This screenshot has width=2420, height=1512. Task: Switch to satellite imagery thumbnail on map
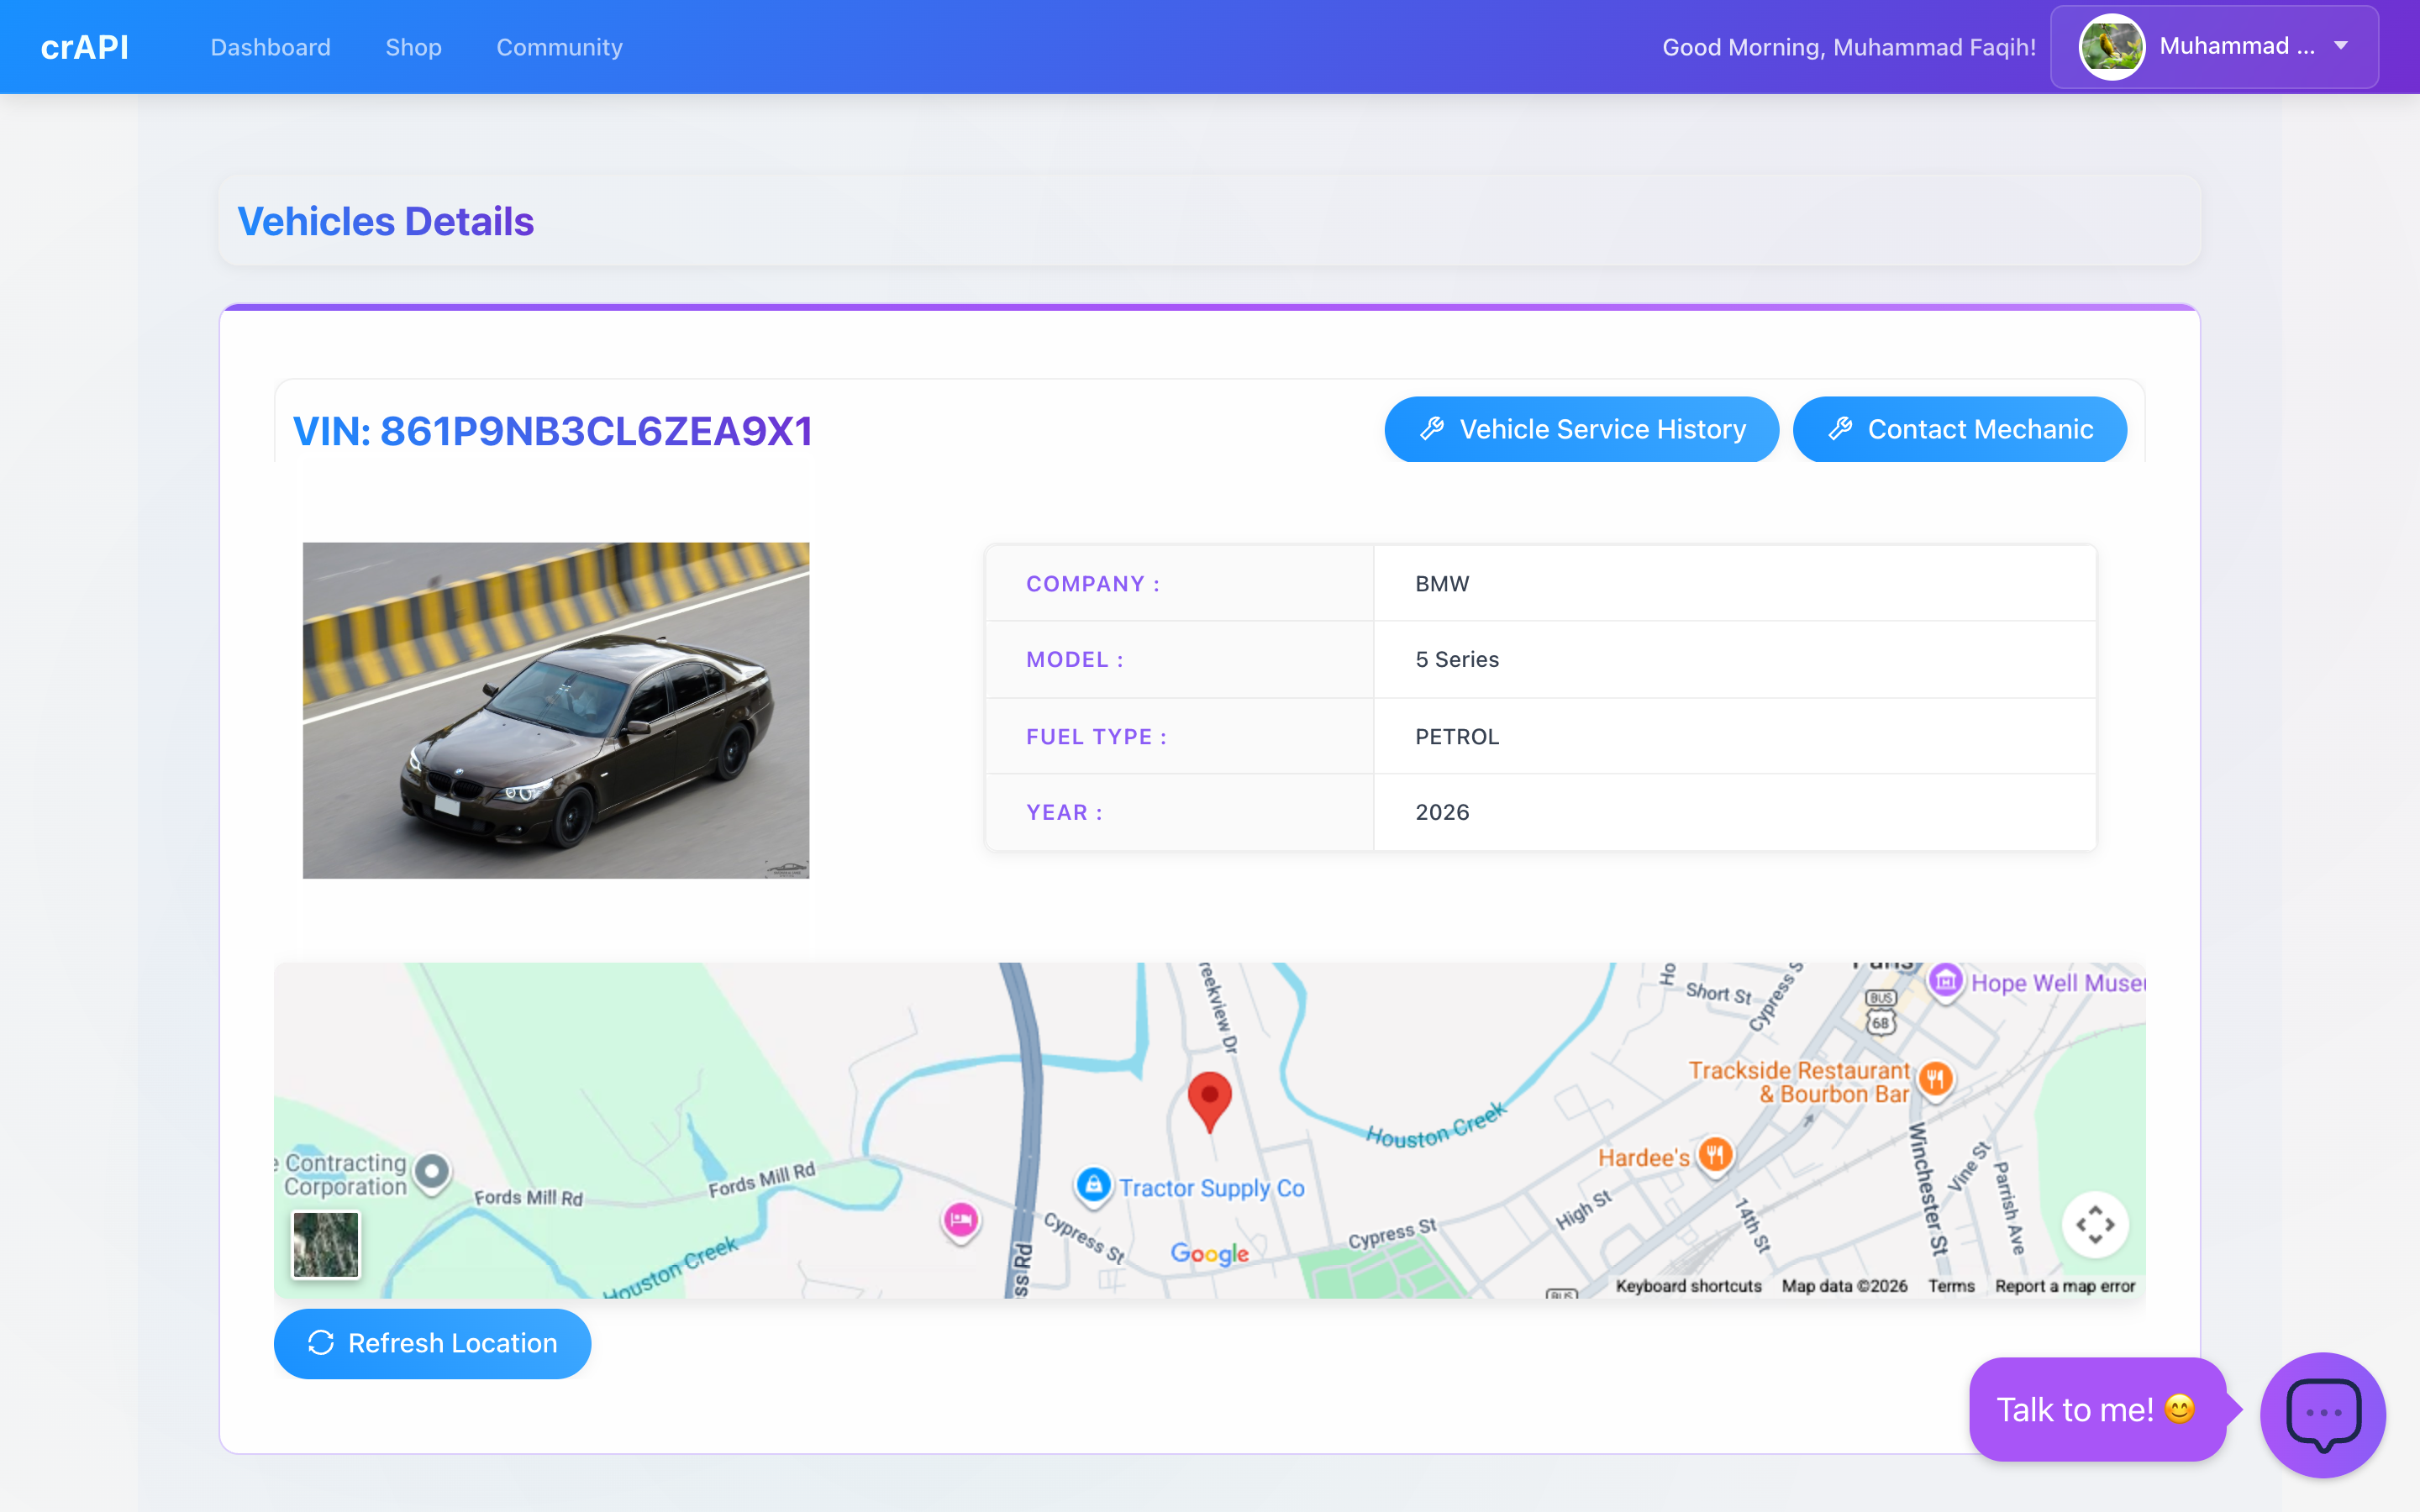point(326,1244)
